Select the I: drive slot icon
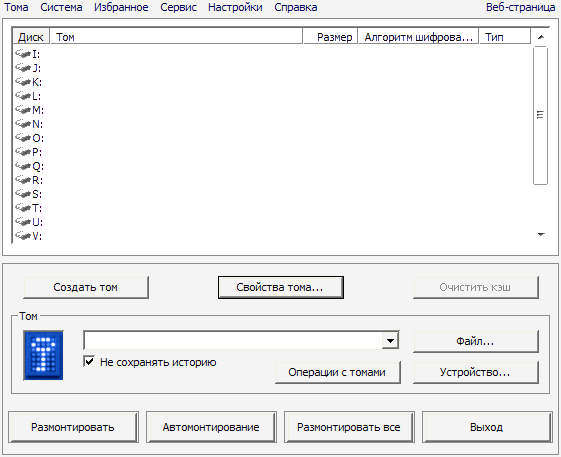 pyautogui.click(x=23, y=54)
